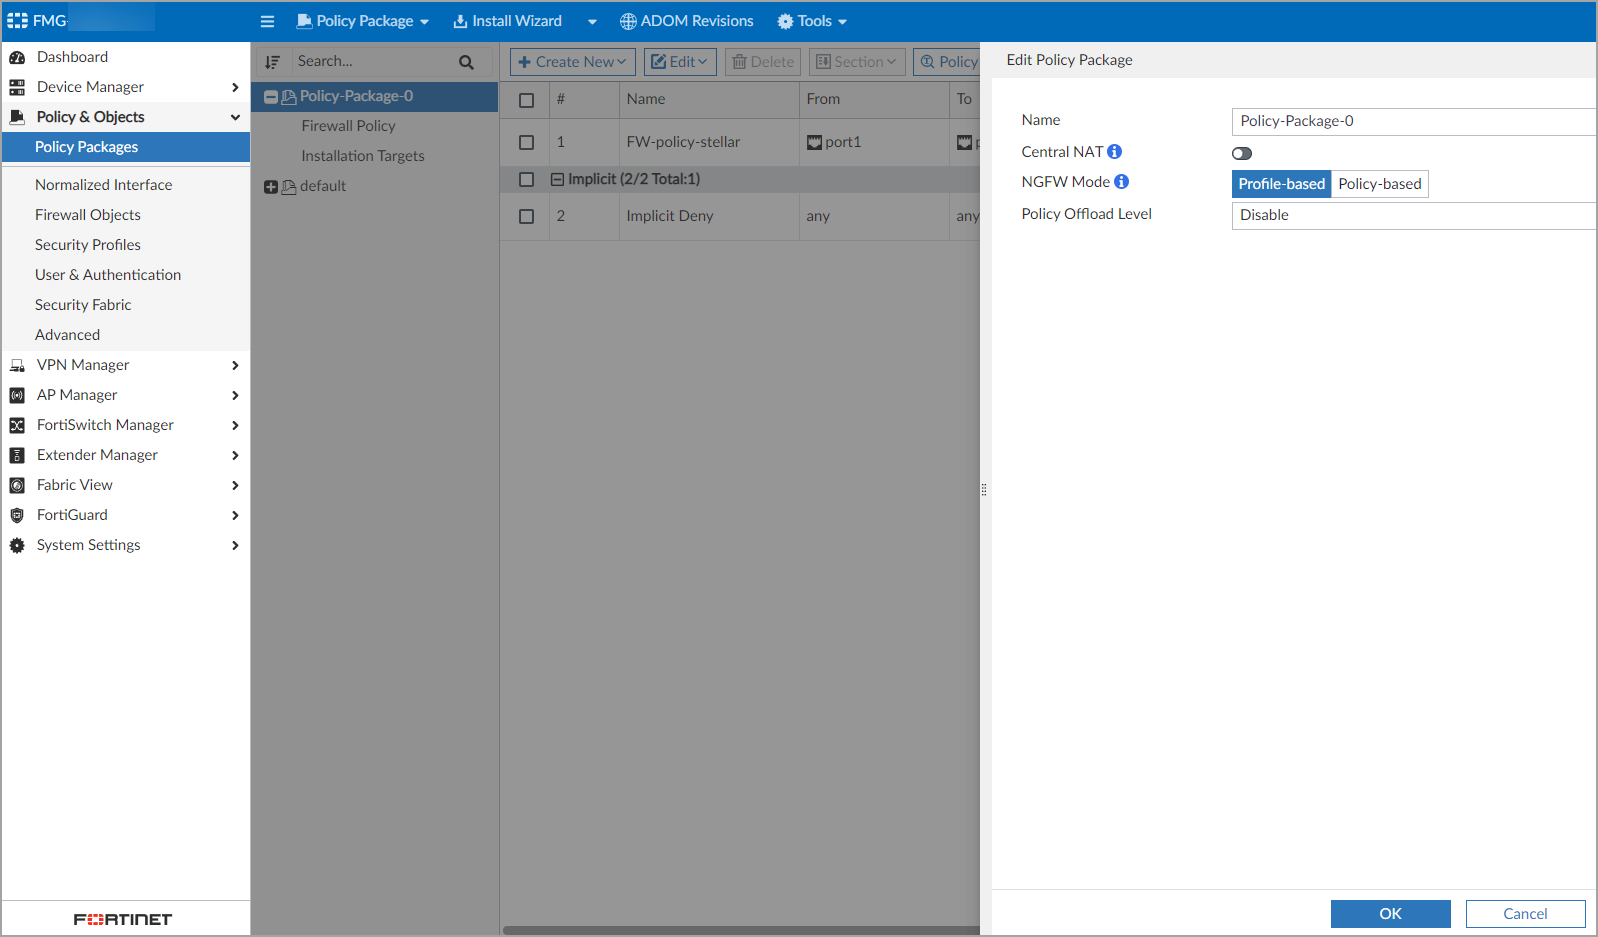
Task: Click the NGFW Mode info icon
Action: [x=1121, y=182]
